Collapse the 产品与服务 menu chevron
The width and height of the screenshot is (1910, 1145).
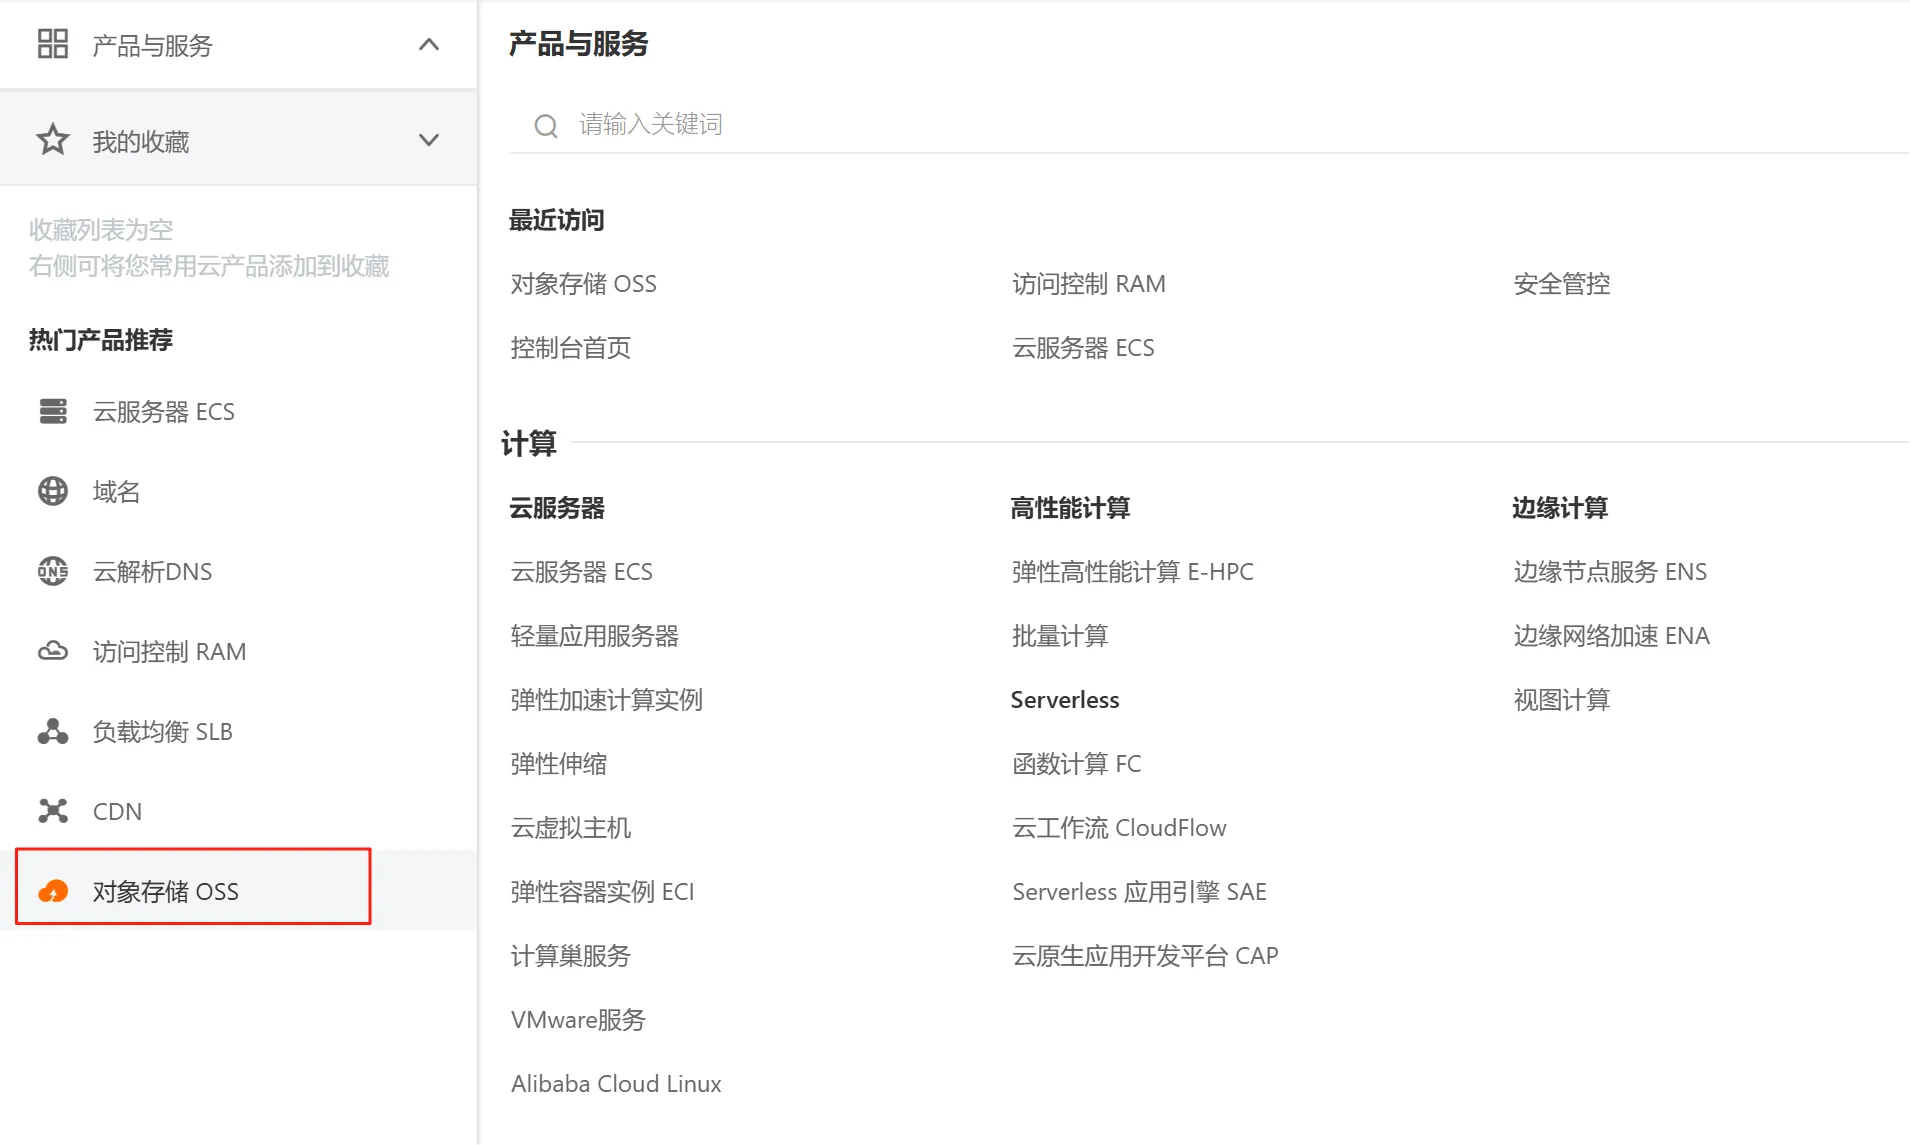coord(429,44)
